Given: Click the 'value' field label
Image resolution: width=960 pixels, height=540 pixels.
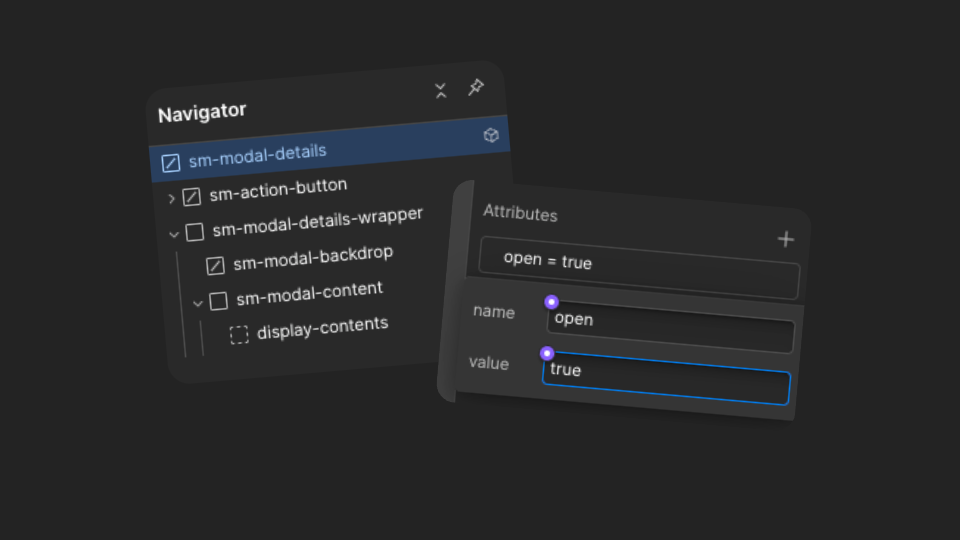Looking at the screenshot, I should 489,363.
